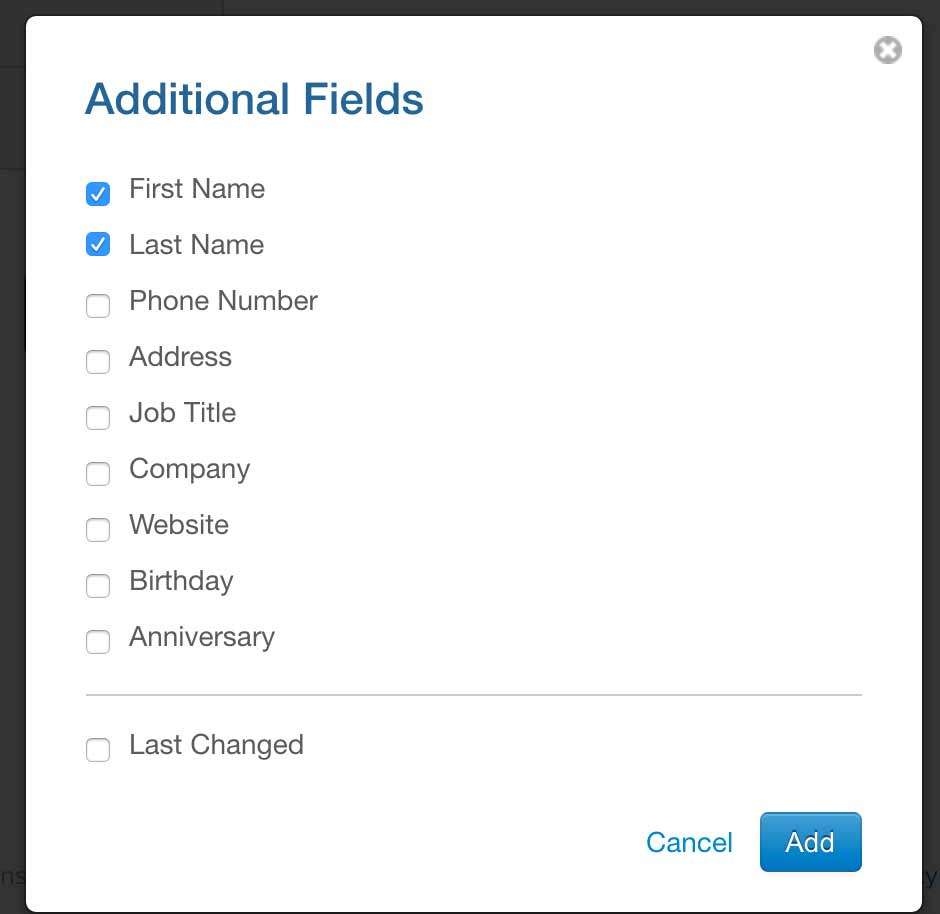940x914 pixels.
Task: Tick the Last Changed checkbox
Action: [98, 750]
